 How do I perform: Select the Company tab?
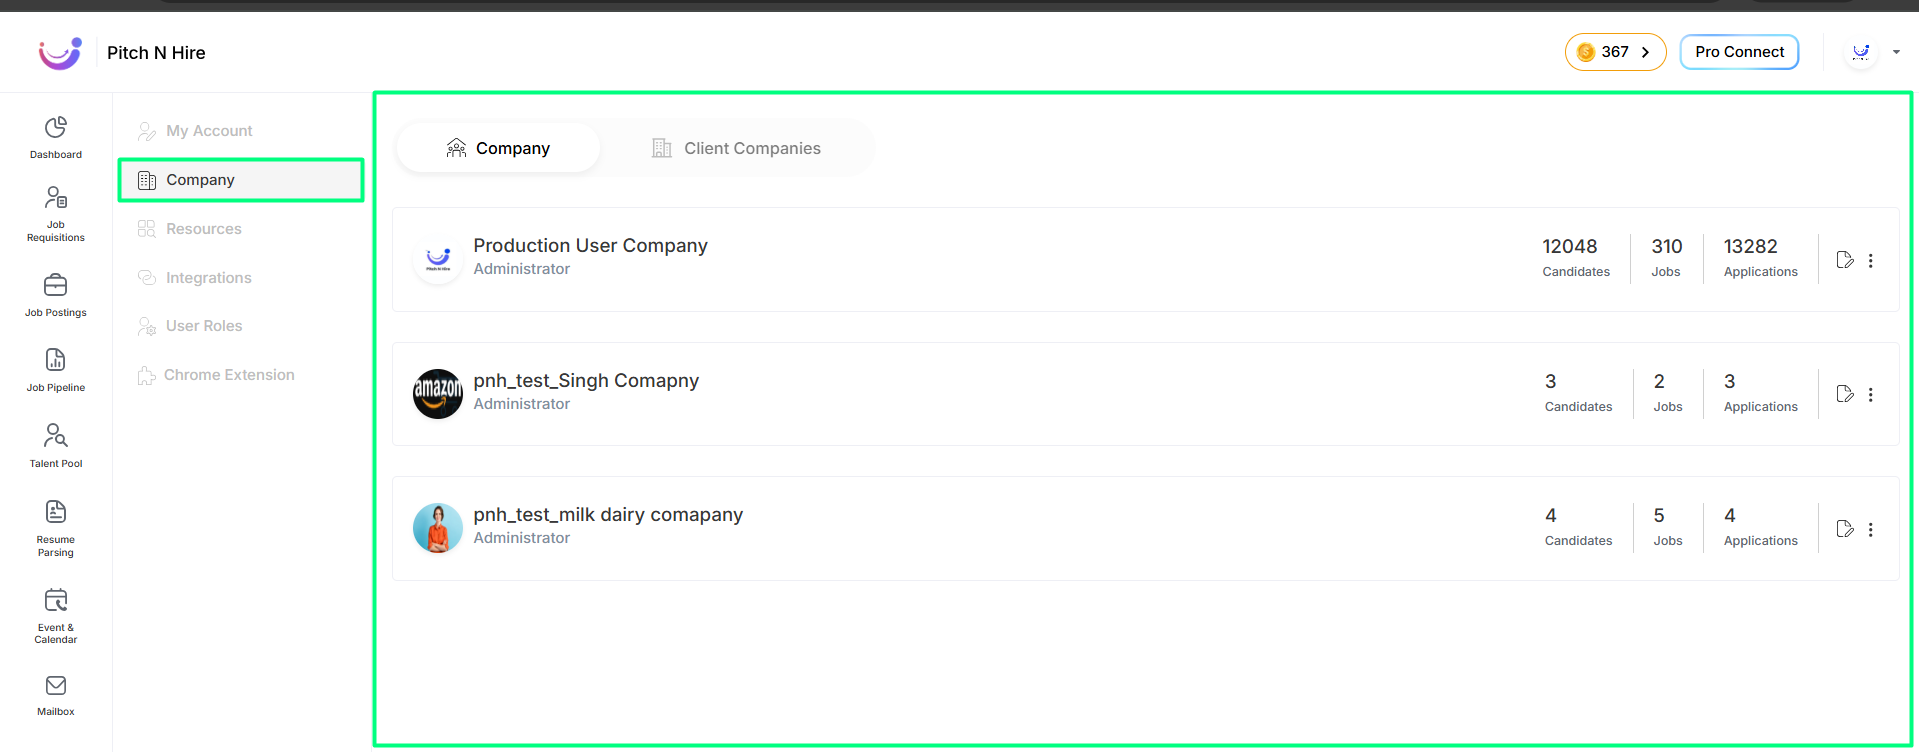(x=498, y=148)
